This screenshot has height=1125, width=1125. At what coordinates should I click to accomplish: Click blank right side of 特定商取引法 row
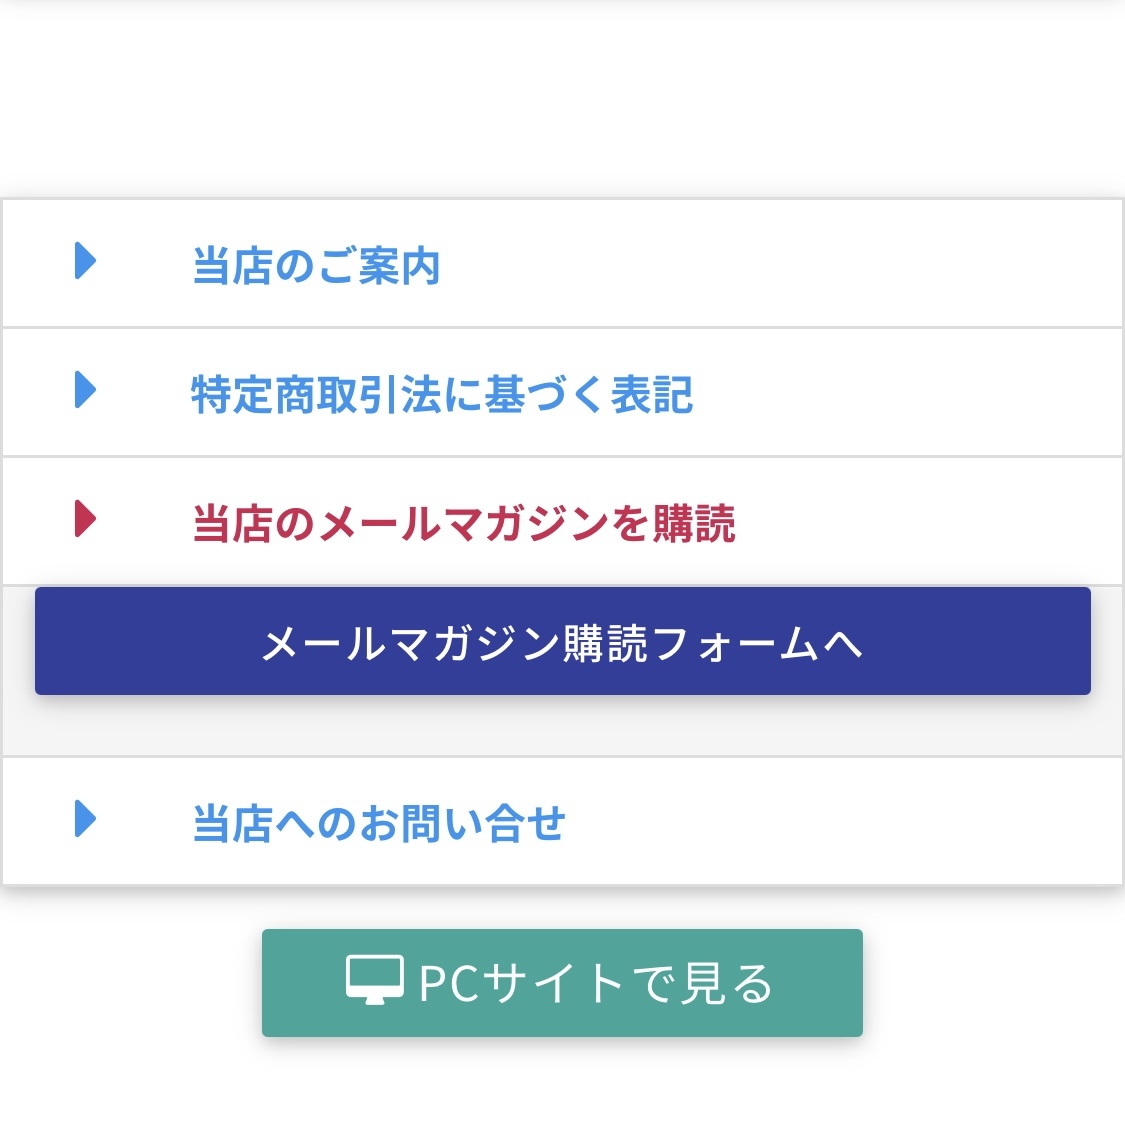point(933,392)
